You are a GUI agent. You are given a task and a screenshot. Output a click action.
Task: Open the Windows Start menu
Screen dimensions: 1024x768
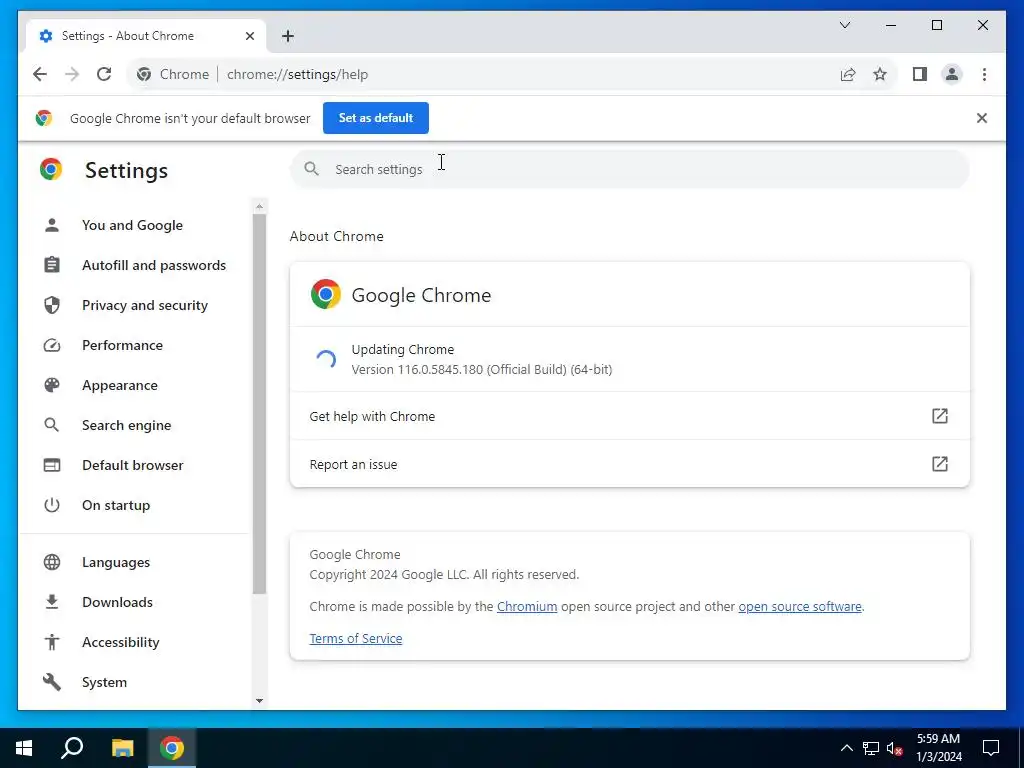pos(24,748)
